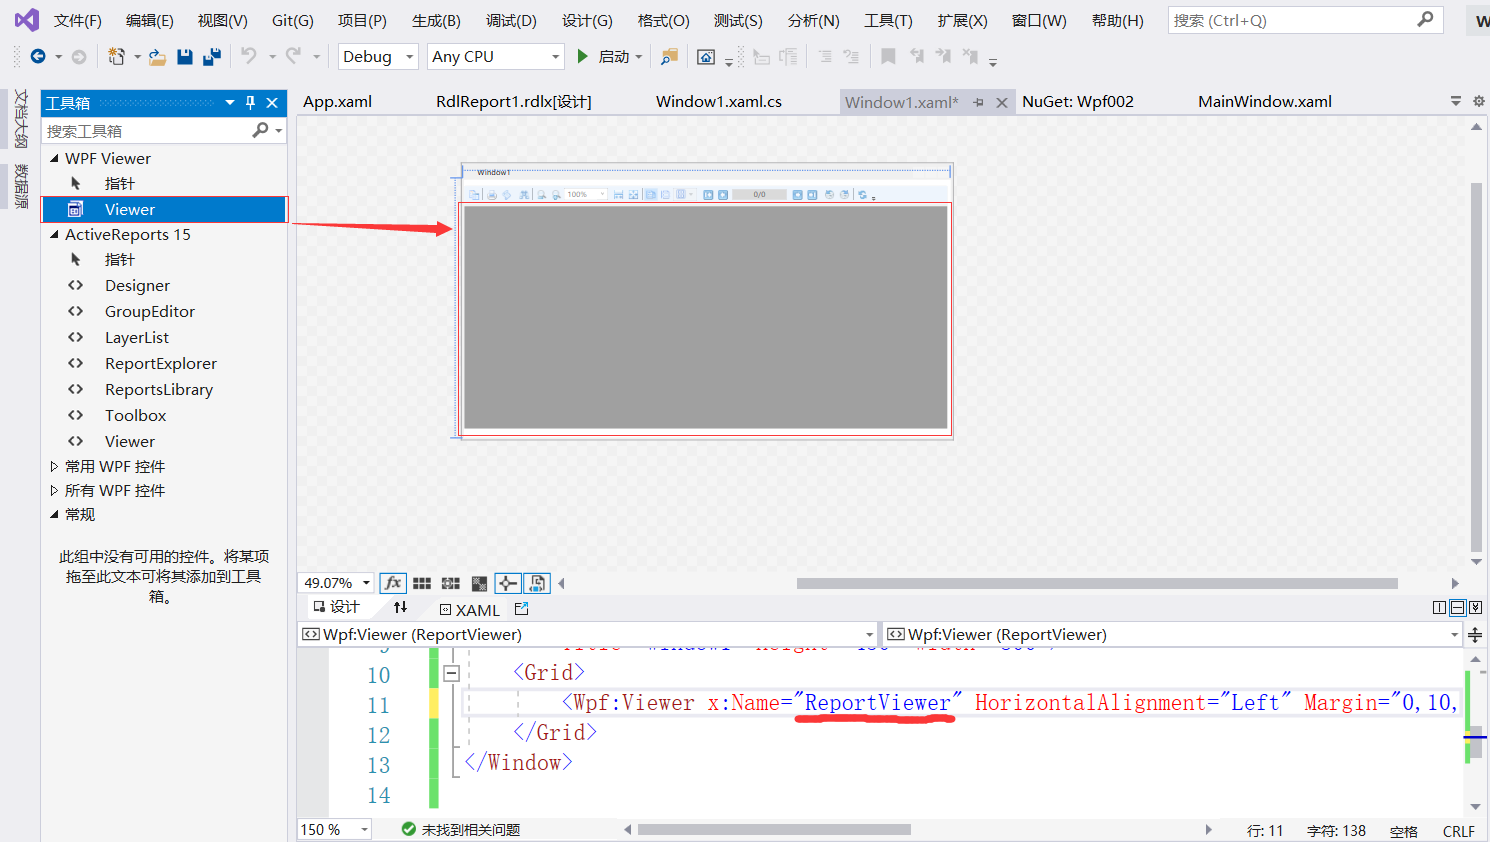The height and width of the screenshot is (842, 1490).
Task: Click the designer horizontal scrollbar thumb
Action: click(x=1097, y=583)
